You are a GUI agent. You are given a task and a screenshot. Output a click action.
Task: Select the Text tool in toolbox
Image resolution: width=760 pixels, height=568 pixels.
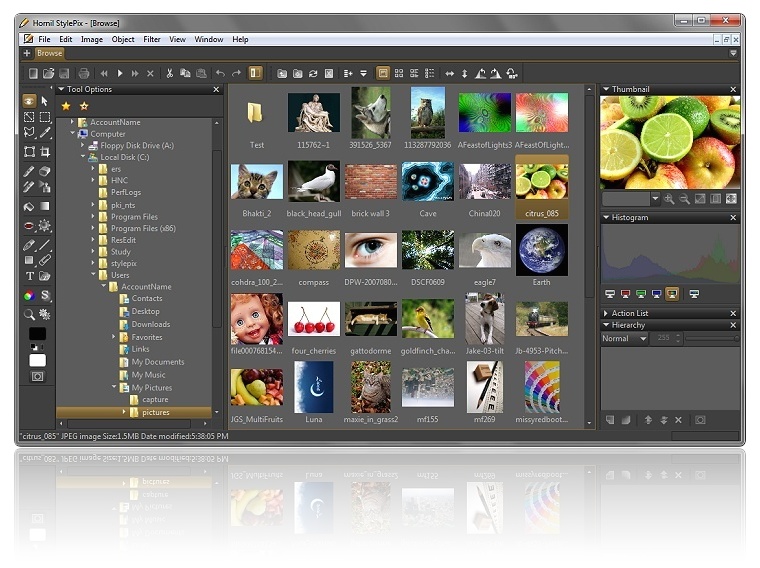(x=29, y=276)
